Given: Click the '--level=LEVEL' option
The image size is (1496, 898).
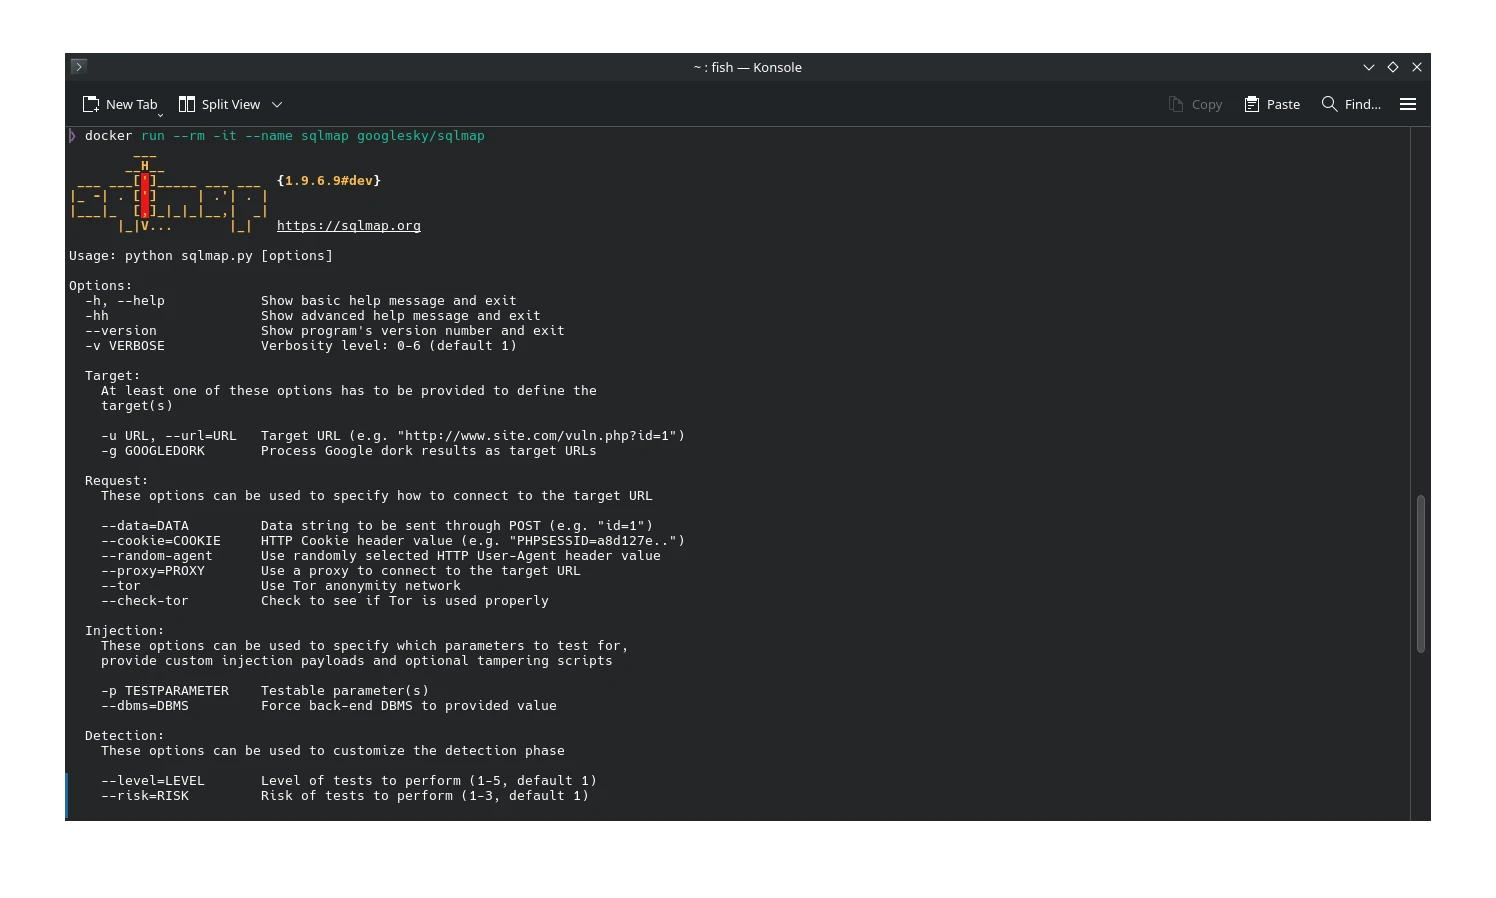Looking at the screenshot, I should (x=153, y=781).
